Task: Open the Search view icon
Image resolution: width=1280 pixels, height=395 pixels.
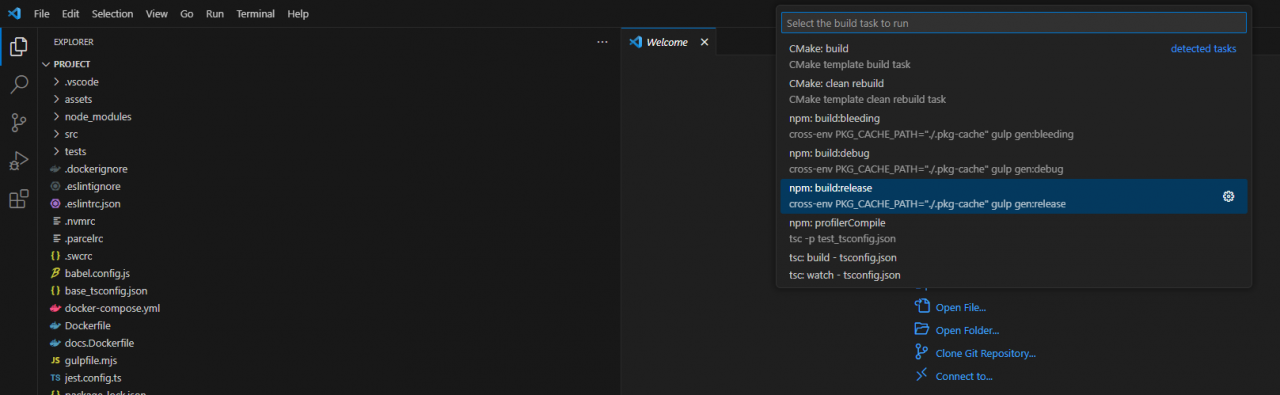Action: 18,84
